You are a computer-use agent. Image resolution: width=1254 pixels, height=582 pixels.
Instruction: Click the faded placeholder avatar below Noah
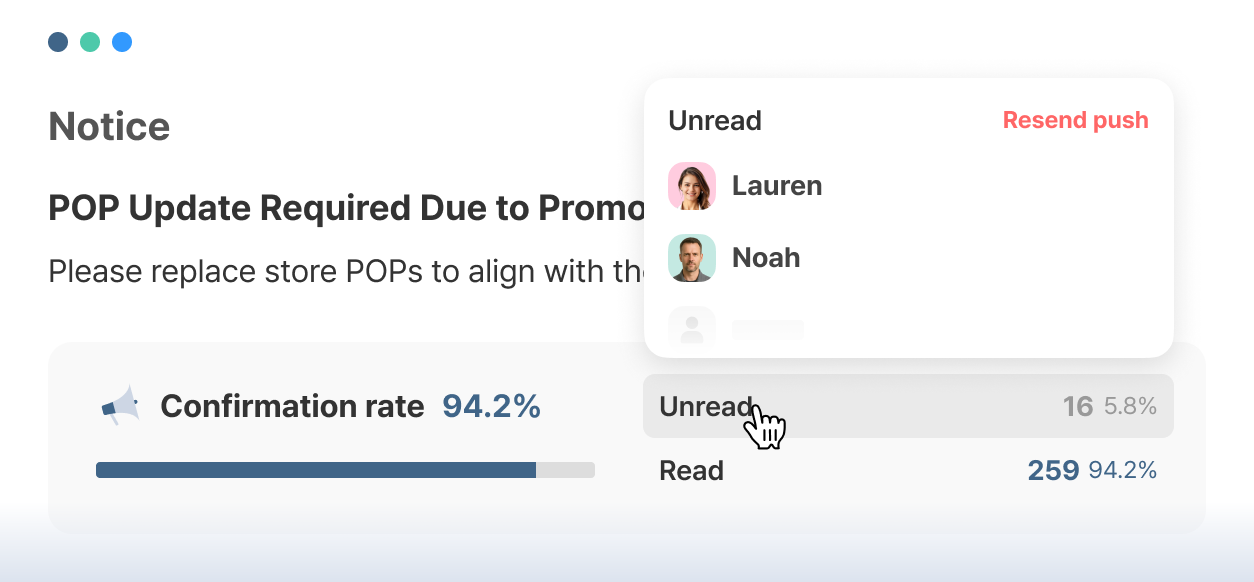[x=692, y=326]
